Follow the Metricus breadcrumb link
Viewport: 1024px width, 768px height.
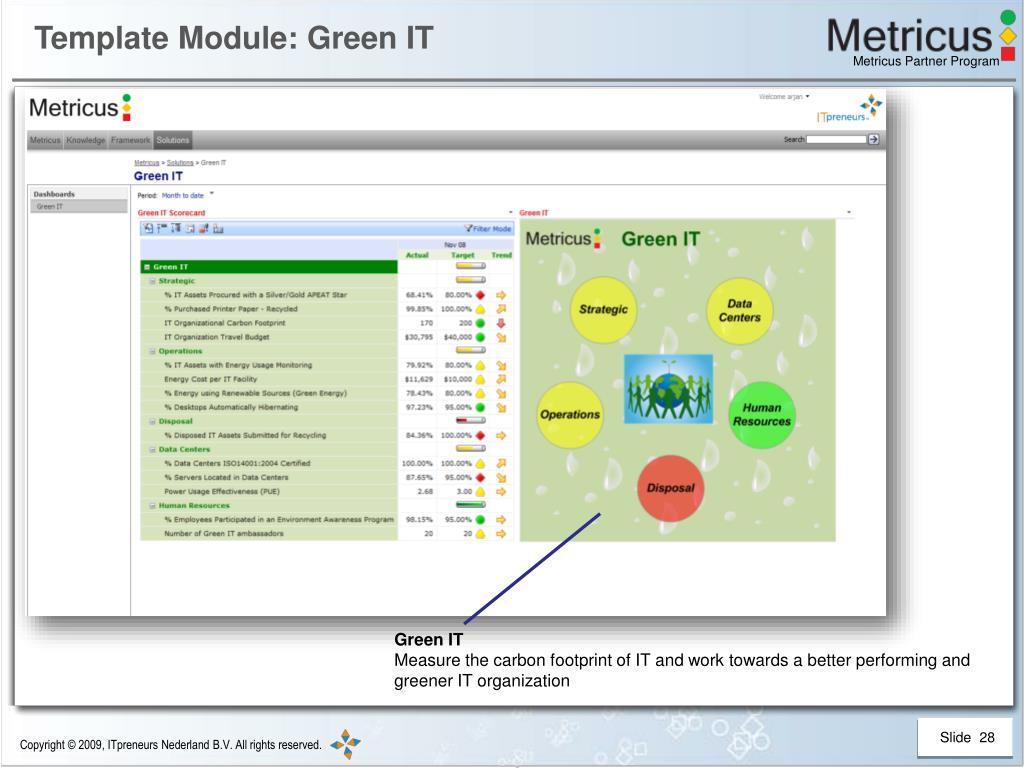(x=147, y=163)
